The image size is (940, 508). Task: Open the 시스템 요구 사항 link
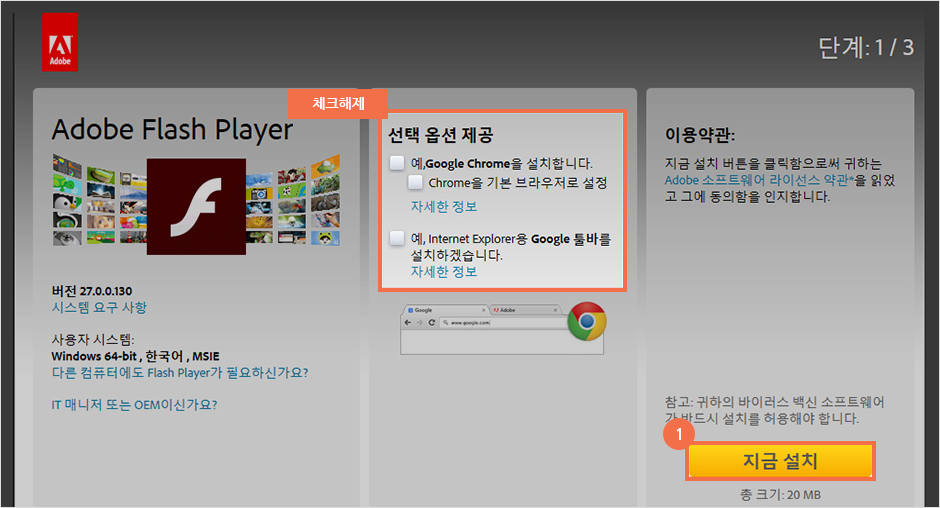[99, 308]
